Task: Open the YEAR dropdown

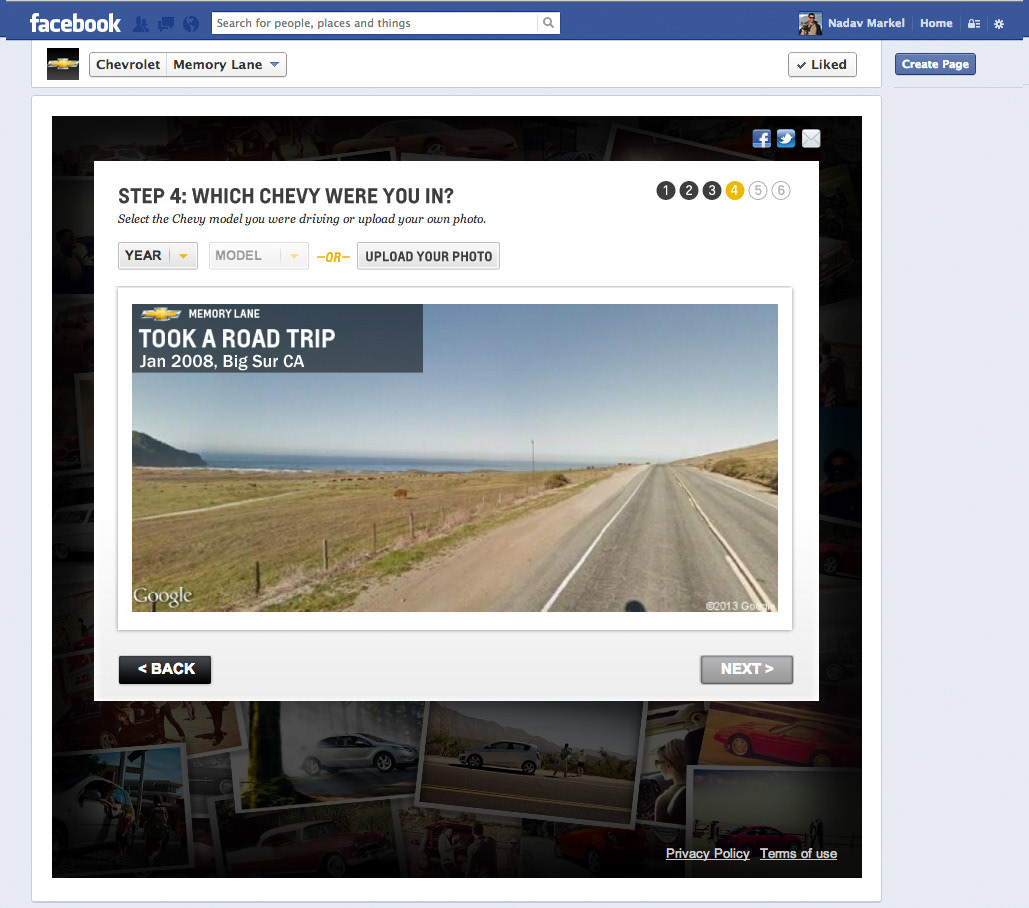Action: [158, 256]
